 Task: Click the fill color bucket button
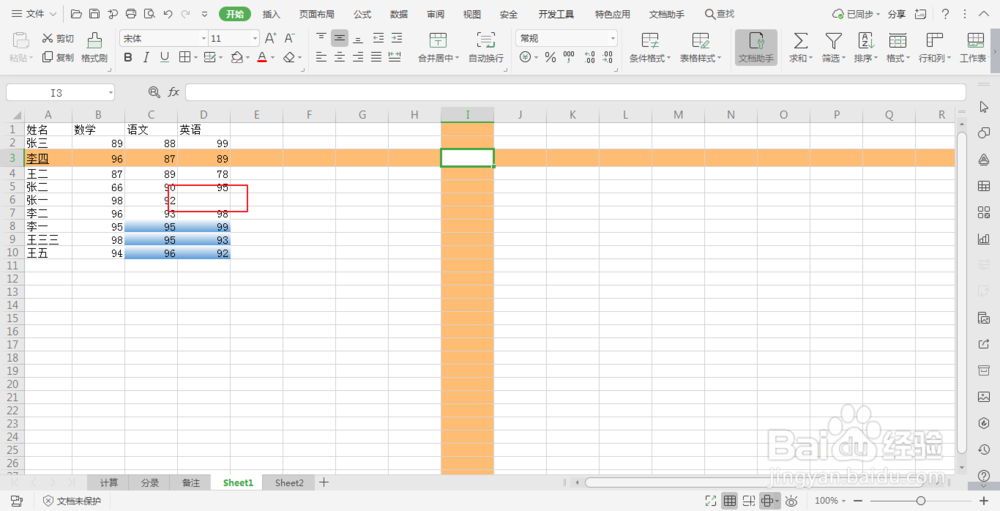237,57
